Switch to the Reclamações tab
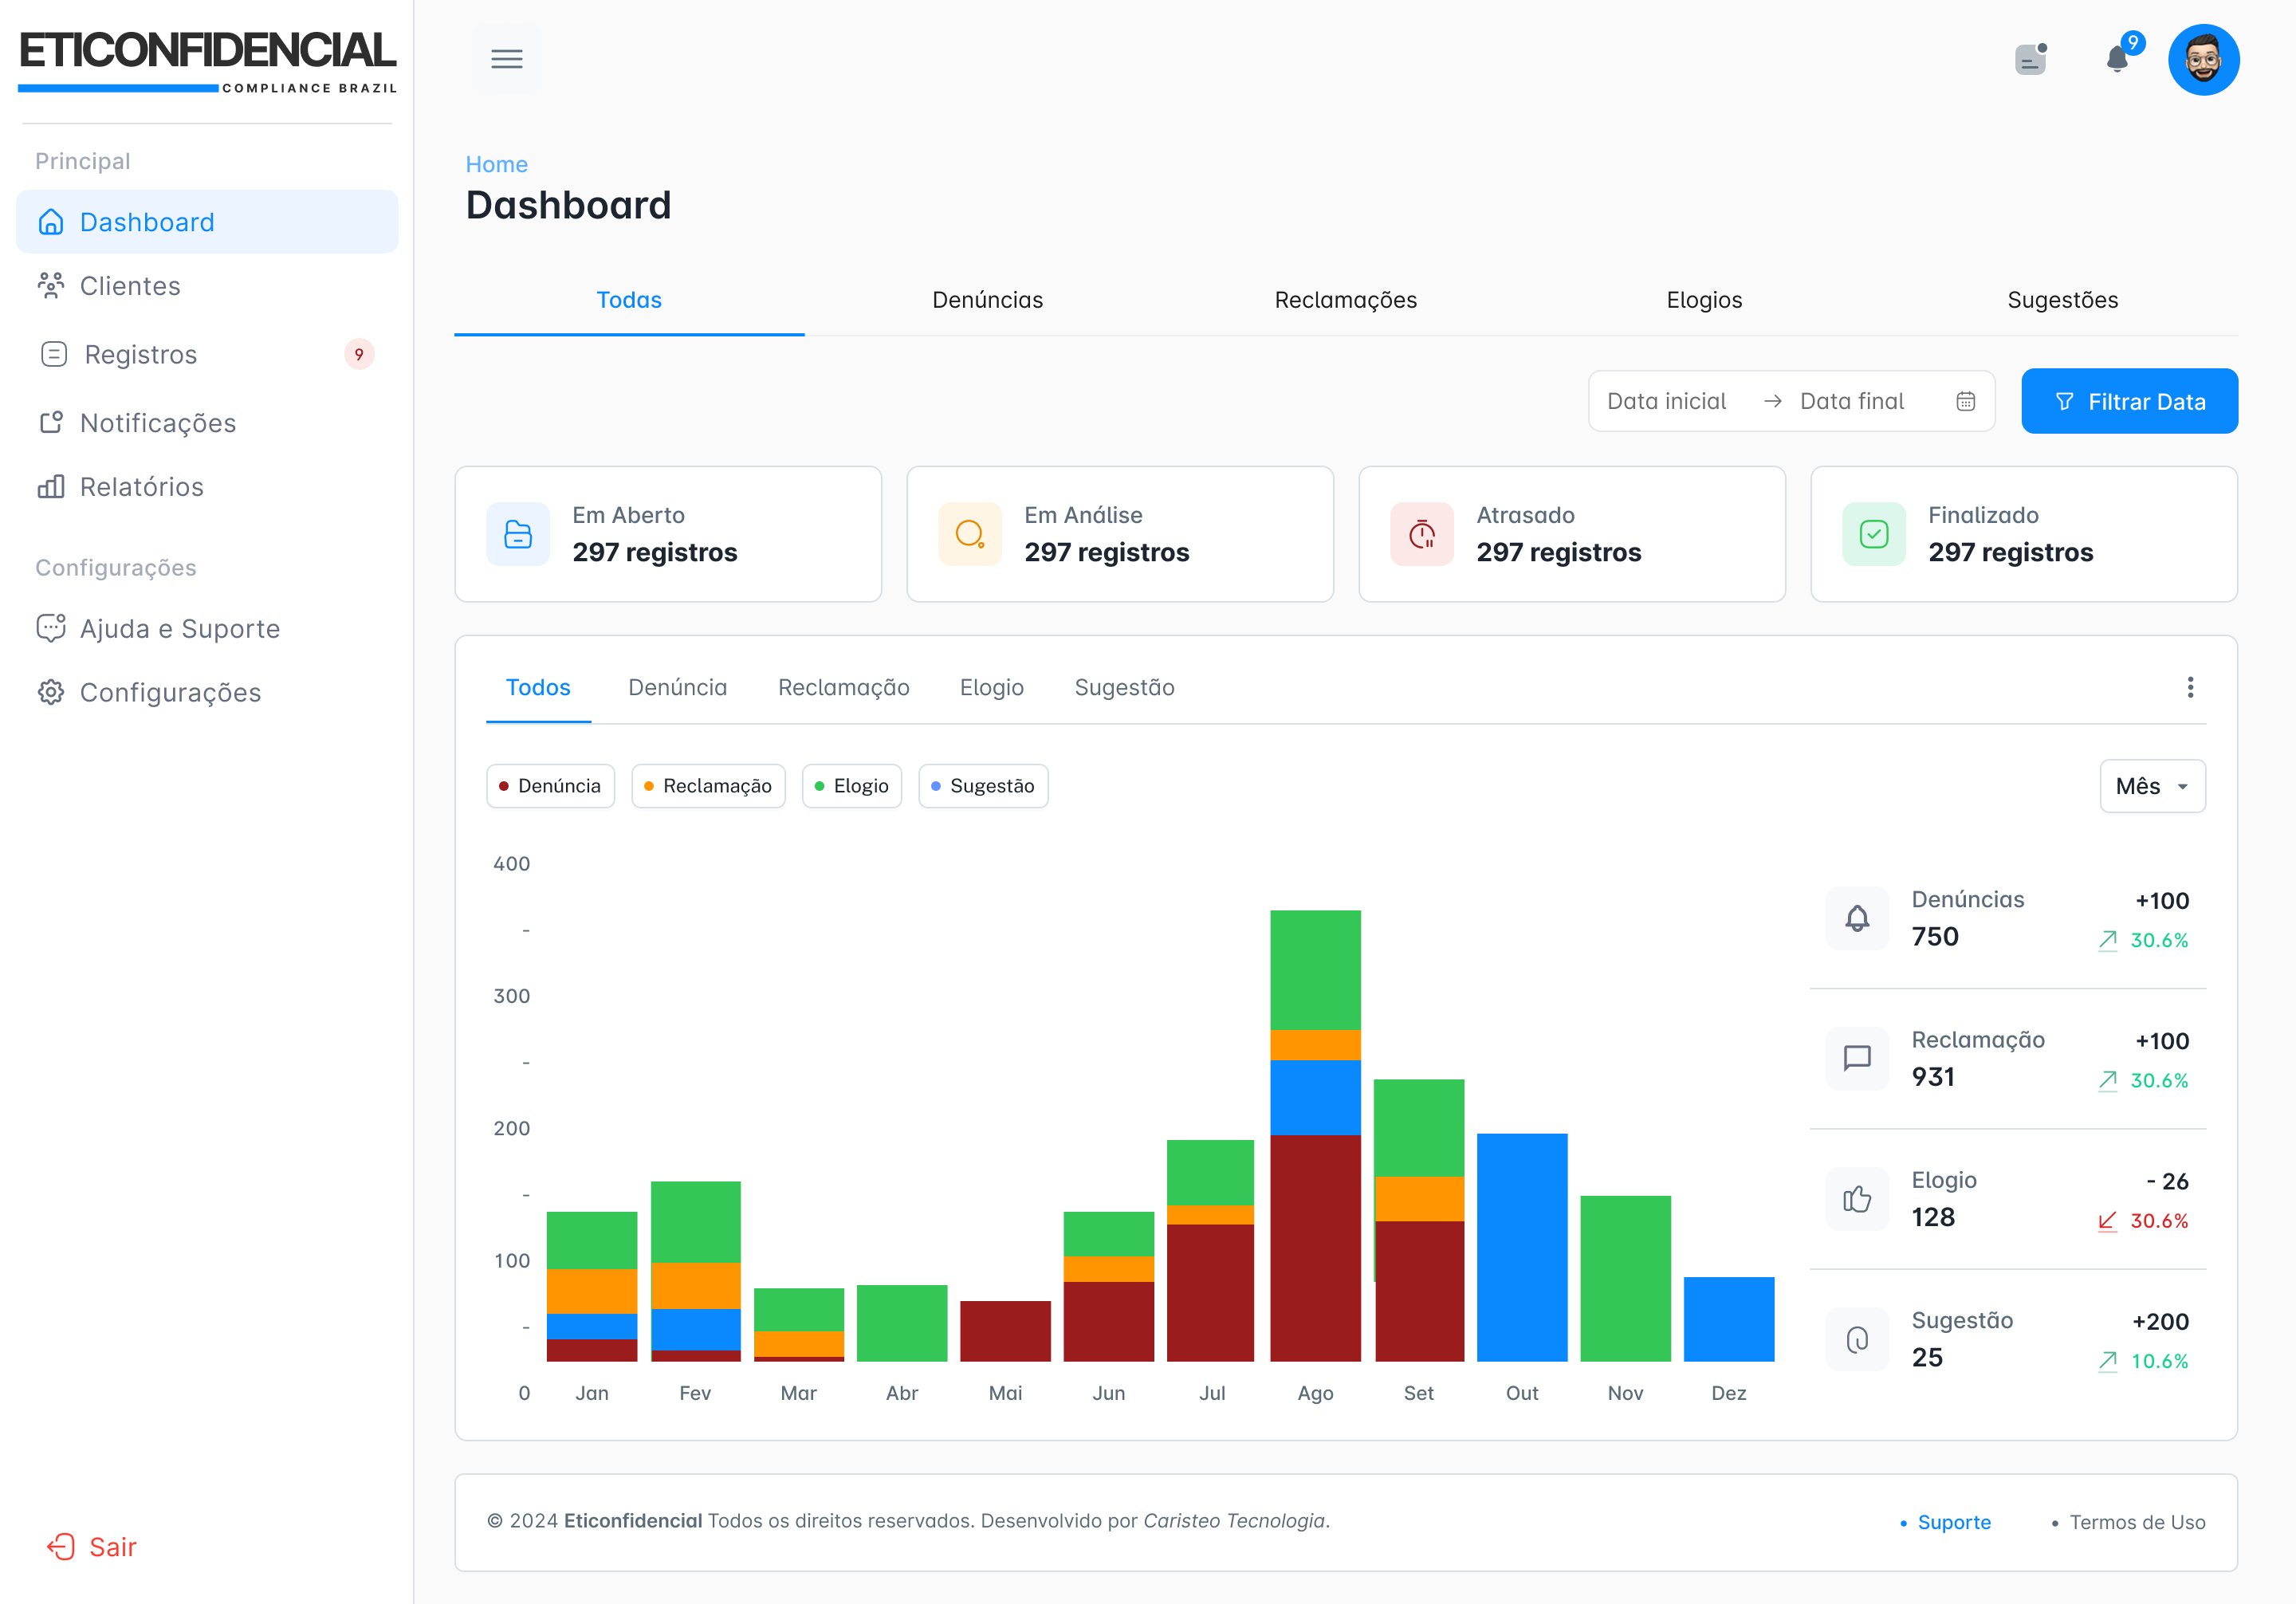This screenshot has height=1604, width=2296. pos(1346,300)
